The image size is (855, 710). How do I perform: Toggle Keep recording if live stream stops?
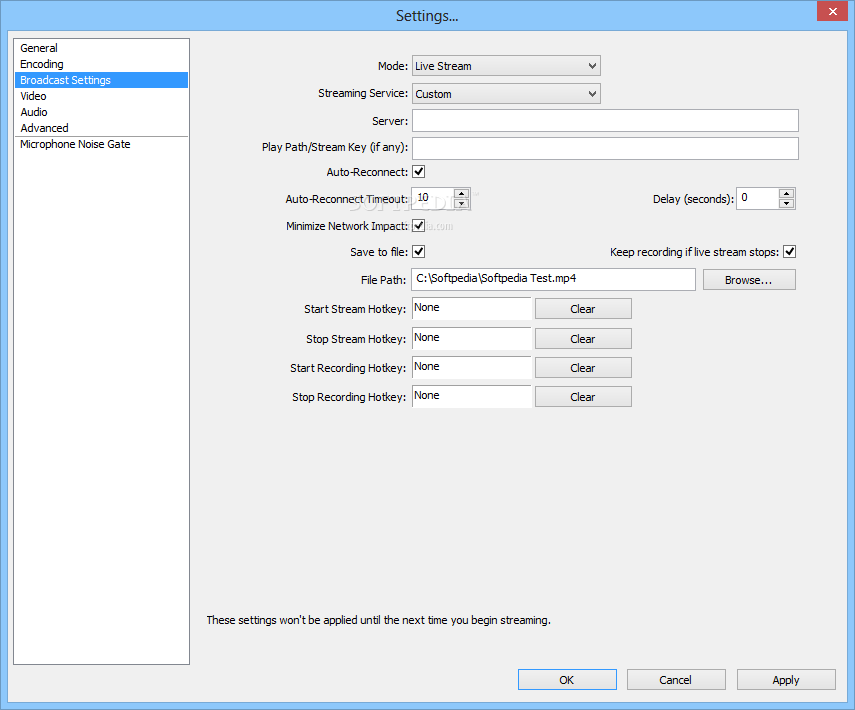pyautogui.click(x=790, y=251)
